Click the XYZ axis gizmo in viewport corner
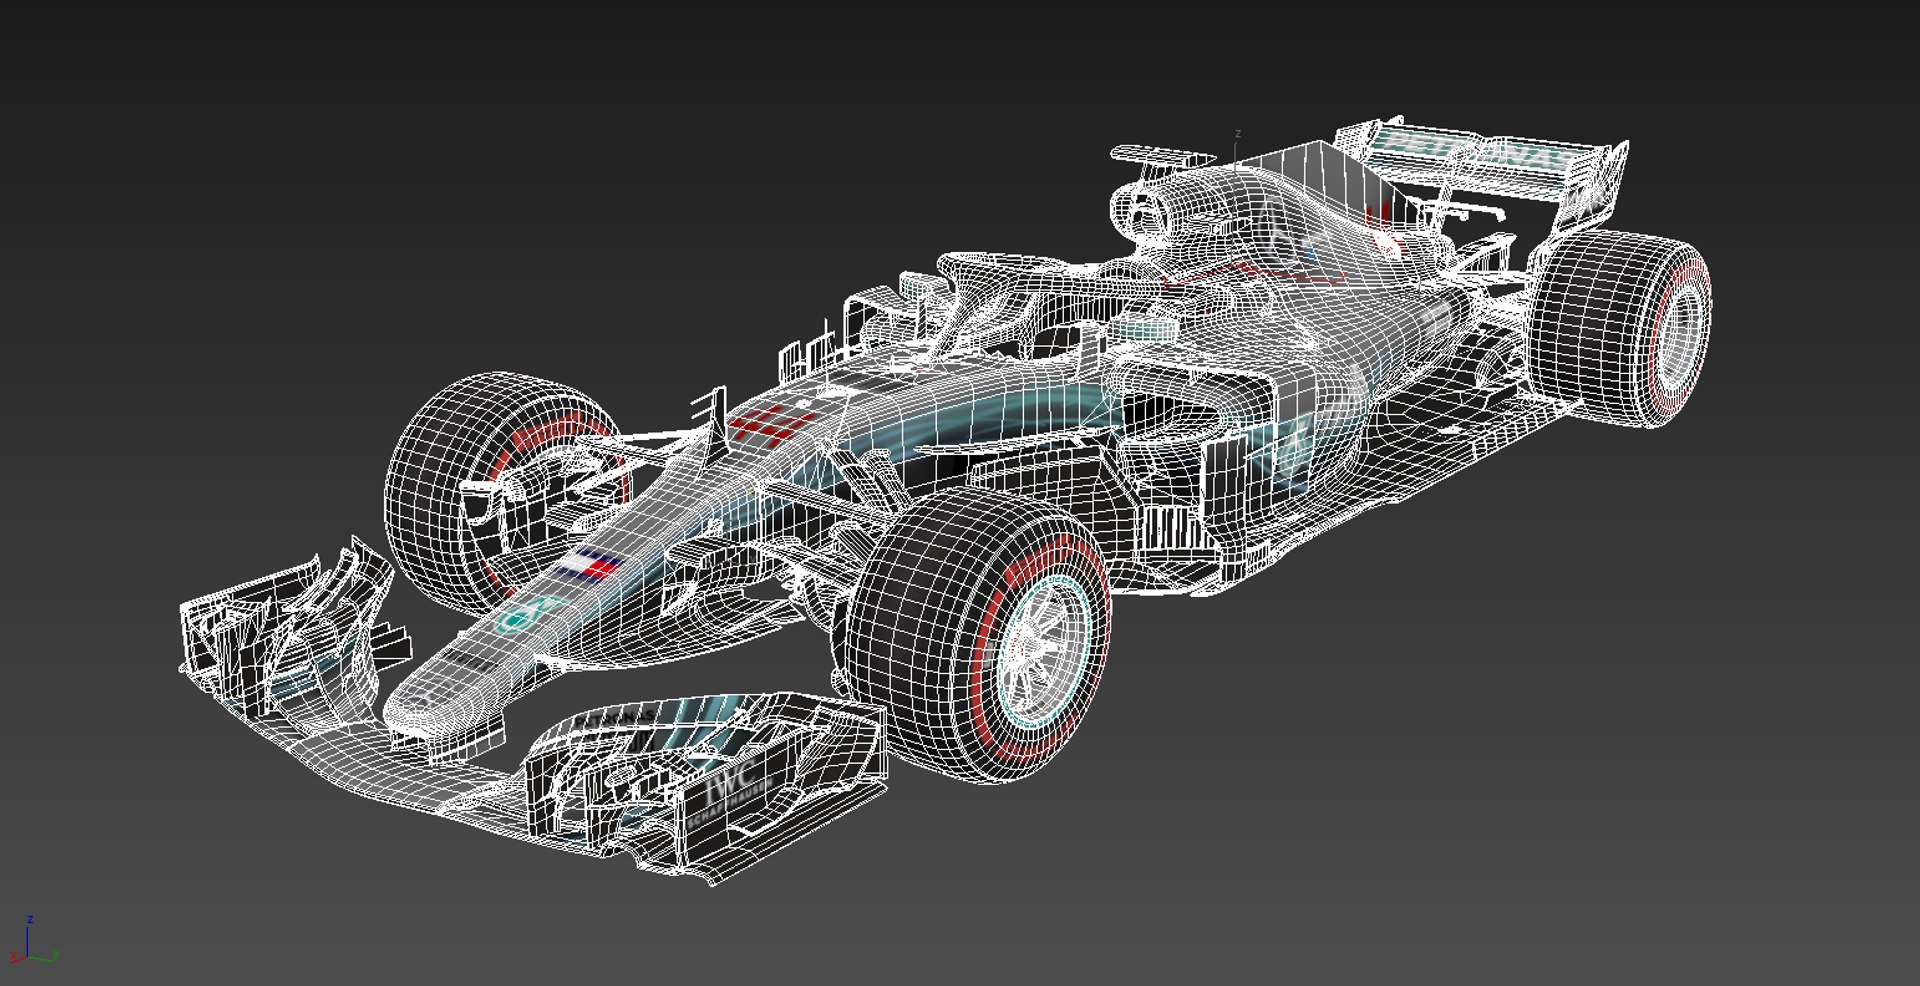 tap(33, 941)
